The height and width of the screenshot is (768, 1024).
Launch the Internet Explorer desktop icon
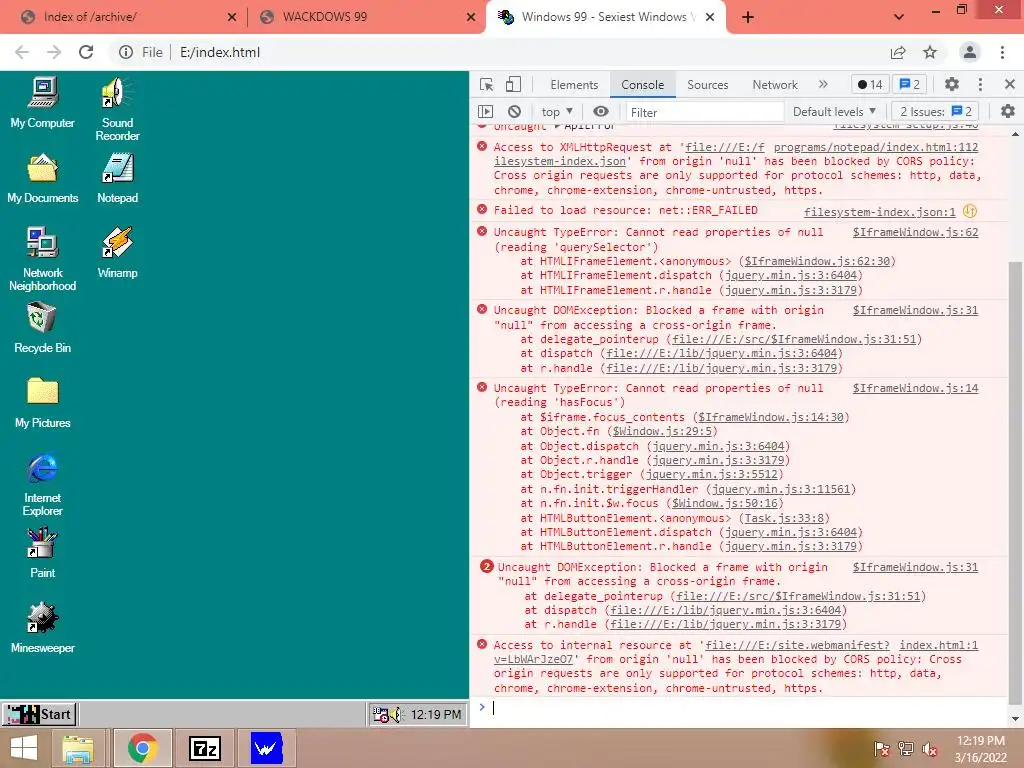(42, 484)
